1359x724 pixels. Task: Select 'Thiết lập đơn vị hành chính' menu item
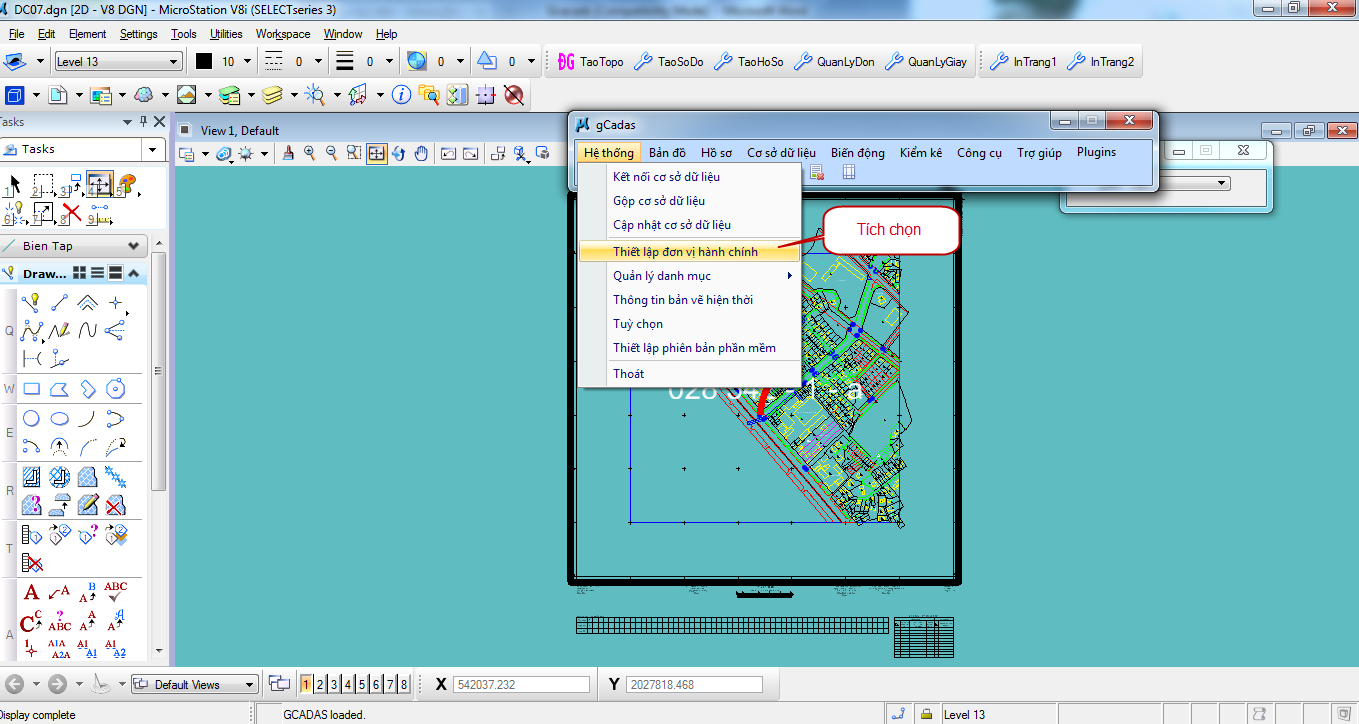tap(685, 252)
